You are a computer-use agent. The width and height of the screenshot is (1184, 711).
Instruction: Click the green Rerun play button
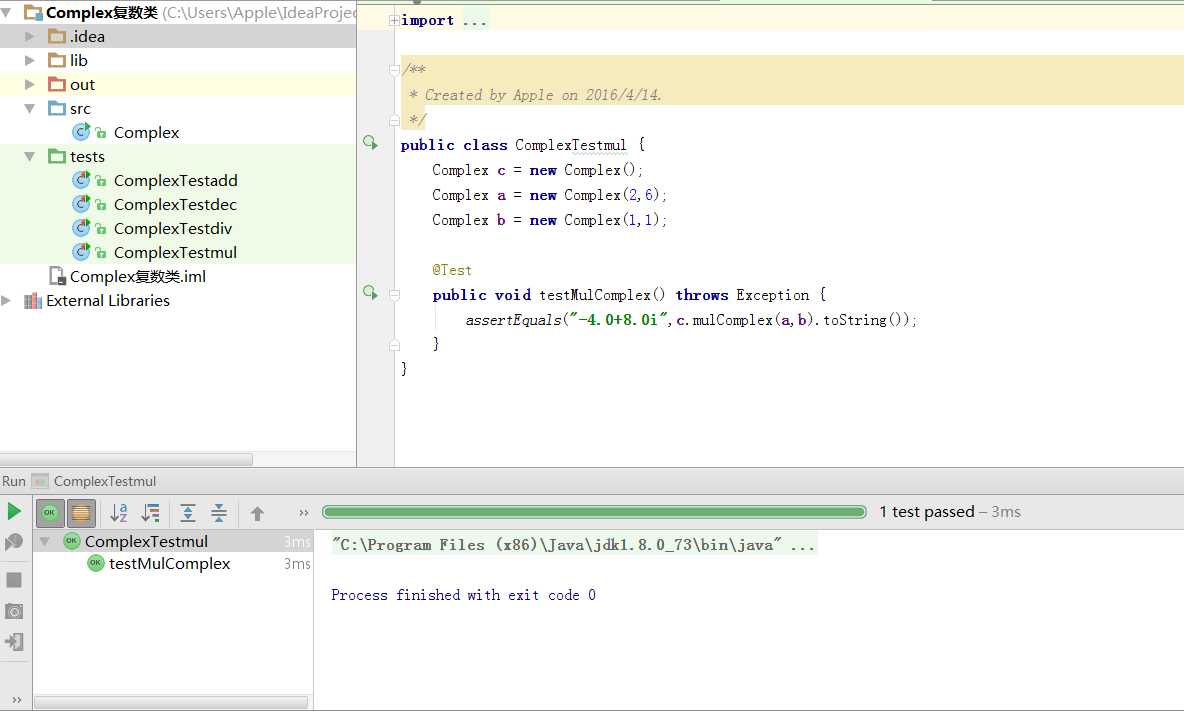pos(14,512)
